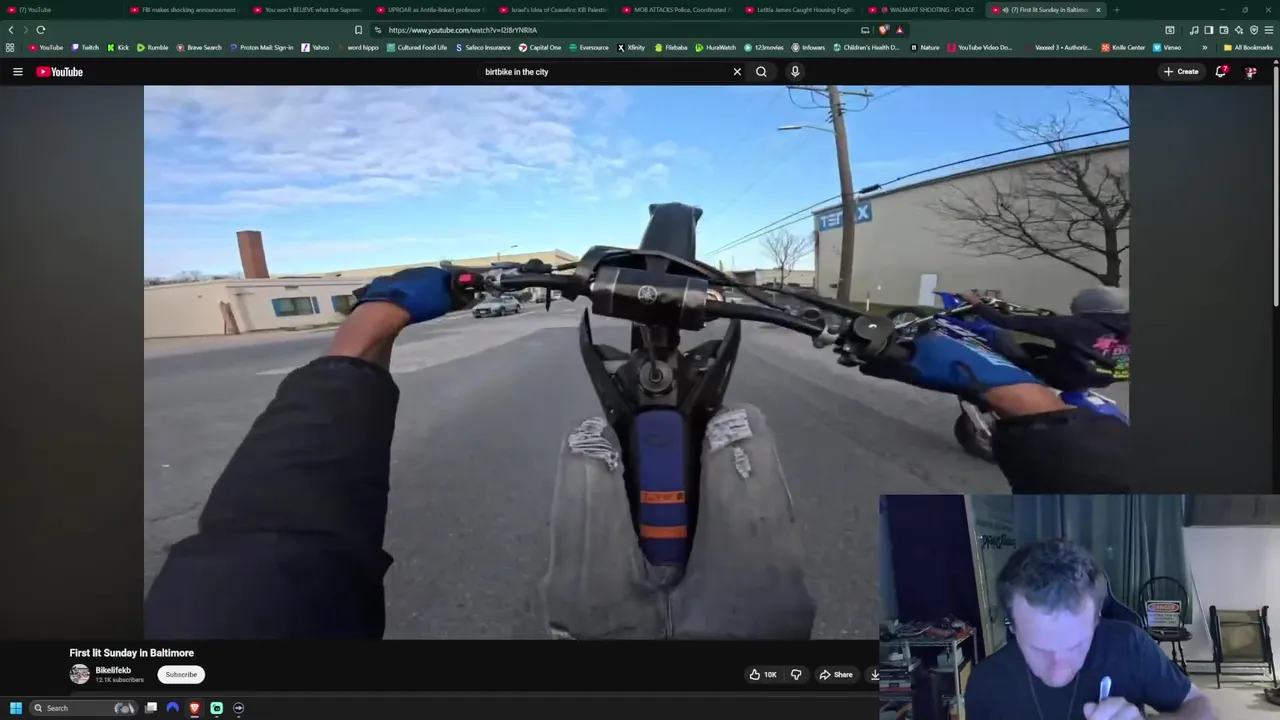
Task: Expand the bookmarks overflow chevron
Action: [x=1204, y=47]
